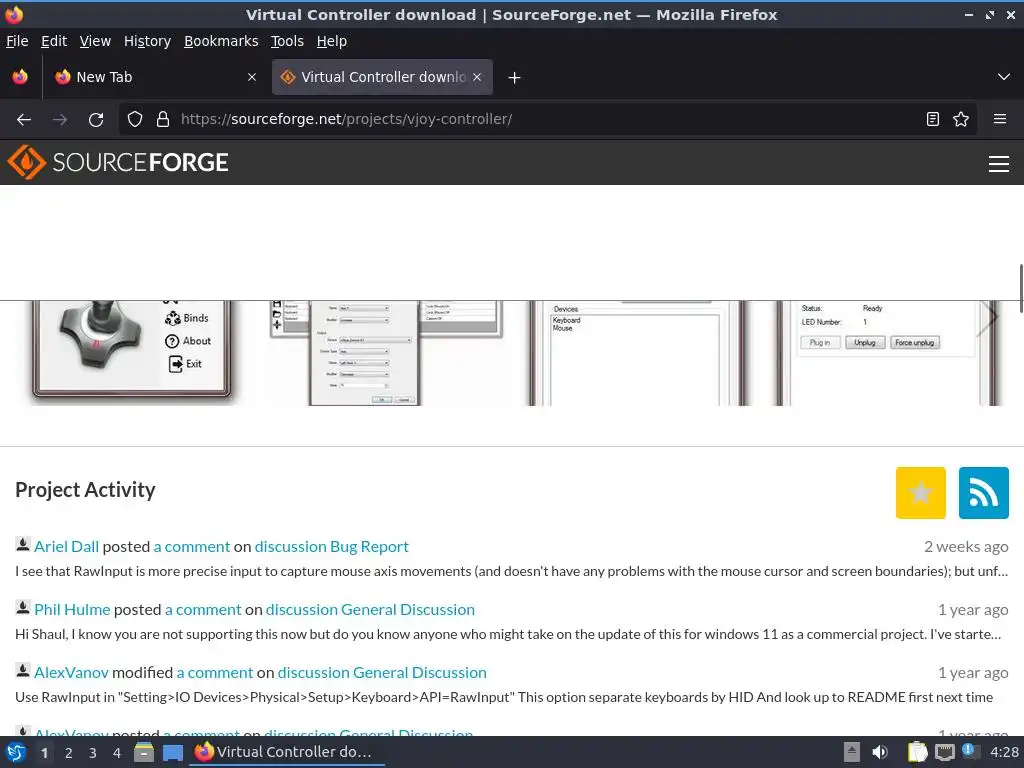Toggle reader view icon in address bar
The width and height of the screenshot is (1024, 768).
pos(933,119)
